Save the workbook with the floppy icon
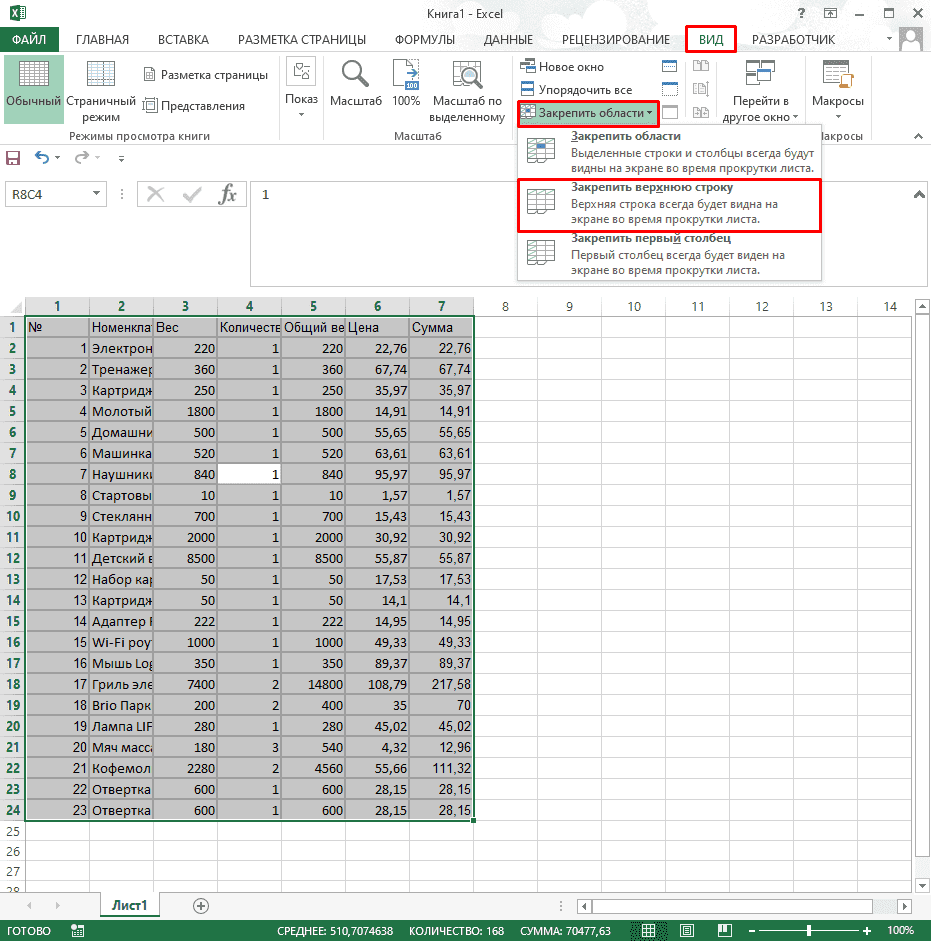 (x=13, y=158)
